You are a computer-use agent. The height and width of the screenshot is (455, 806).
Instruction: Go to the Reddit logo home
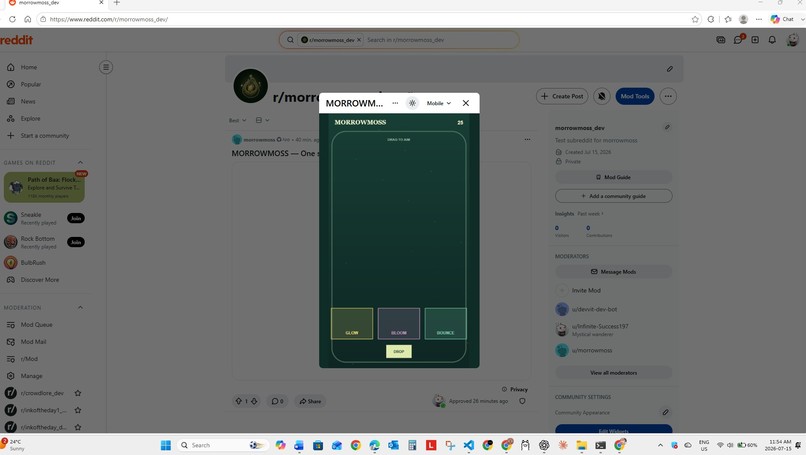coord(16,40)
